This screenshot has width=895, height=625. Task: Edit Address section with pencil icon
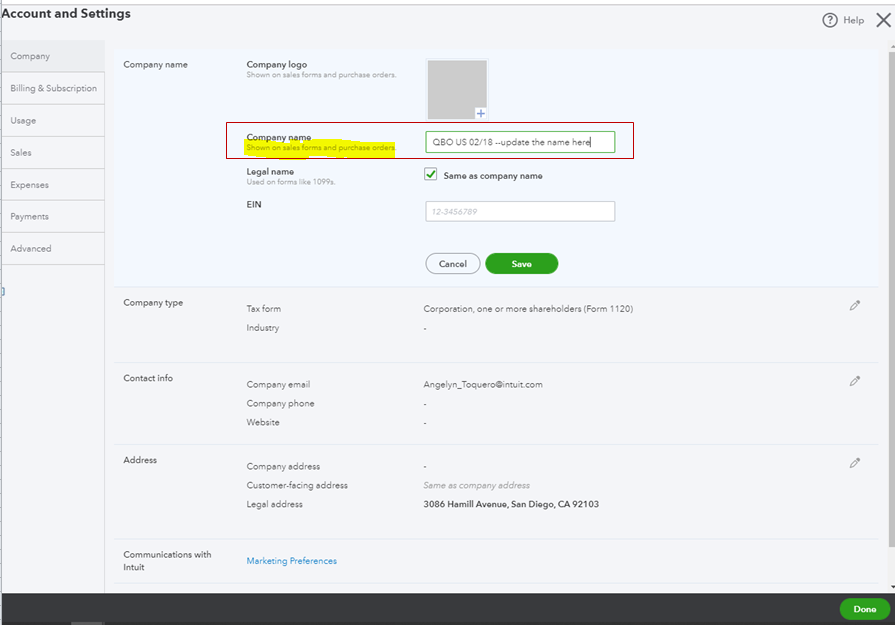tap(854, 463)
